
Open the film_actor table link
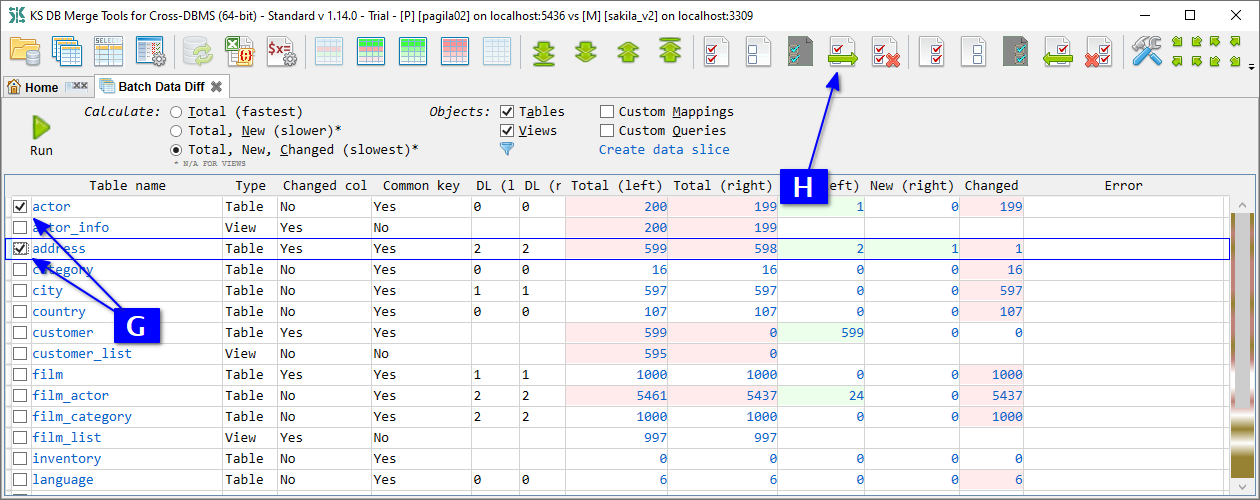[70, 396]
